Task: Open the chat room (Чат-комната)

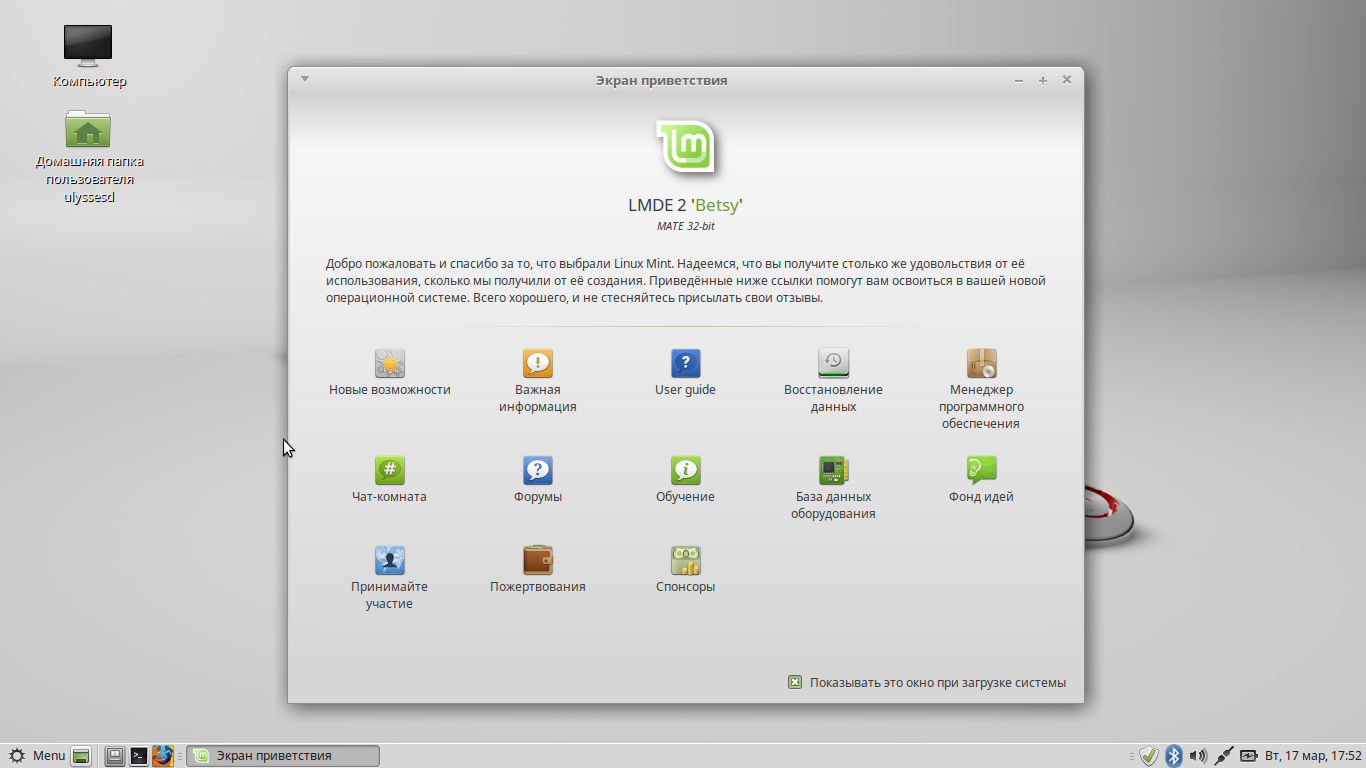Action: 389,472
